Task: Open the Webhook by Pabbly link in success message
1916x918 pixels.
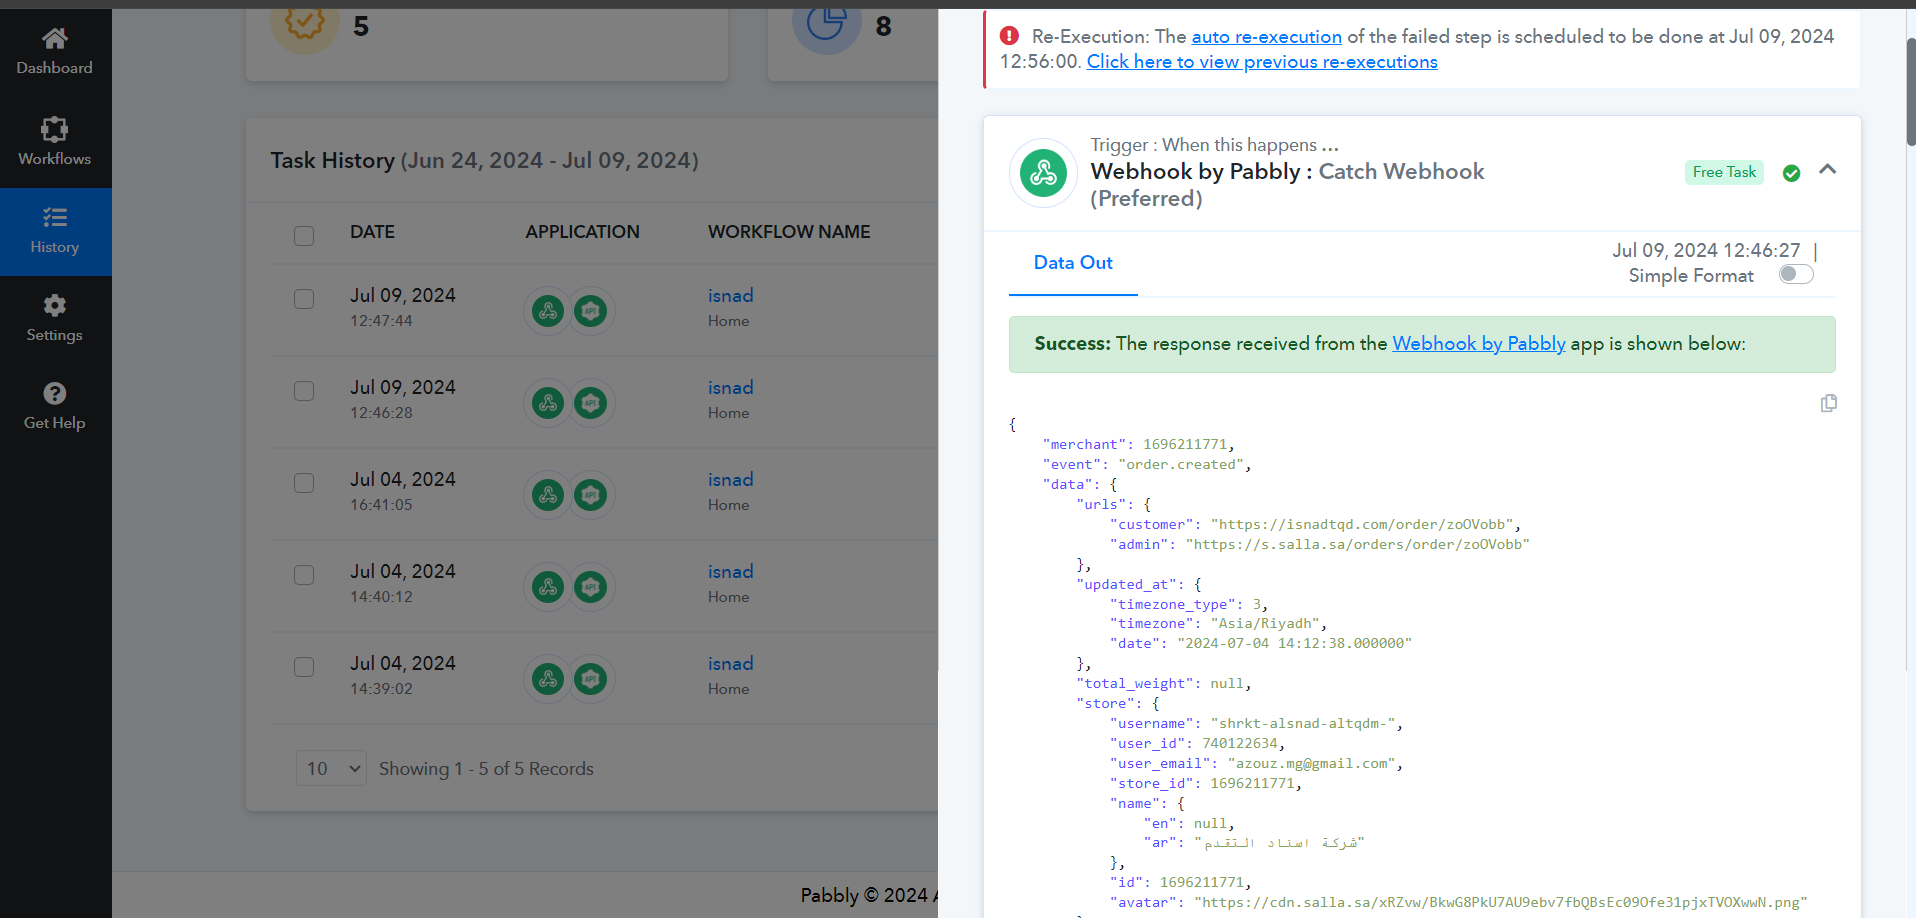Action: point(1479,344)
